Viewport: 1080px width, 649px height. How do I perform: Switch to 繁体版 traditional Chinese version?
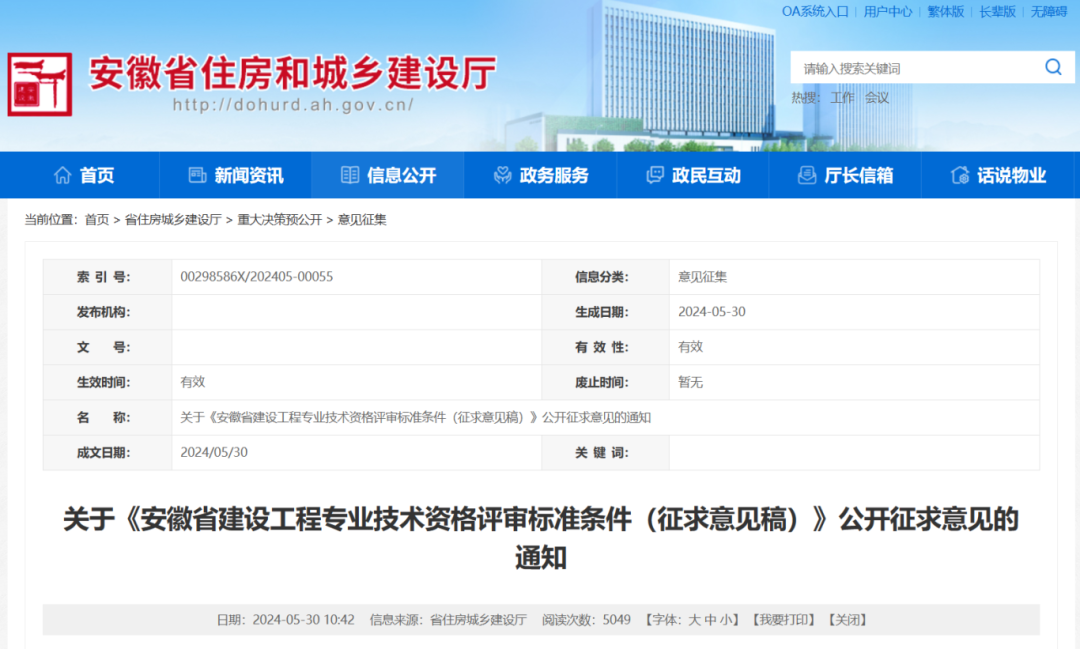click(944, 13)
